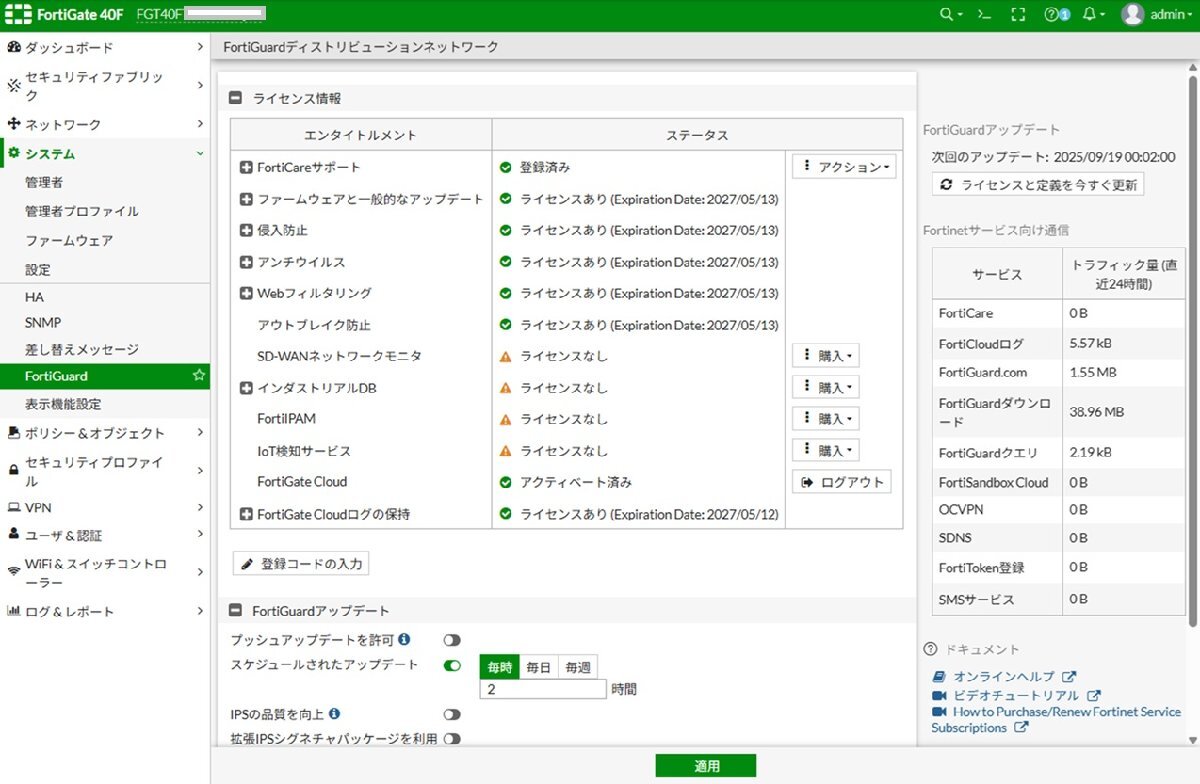
Task: Click the 適用 button at the bottom
Action: (x=706, y=765)
